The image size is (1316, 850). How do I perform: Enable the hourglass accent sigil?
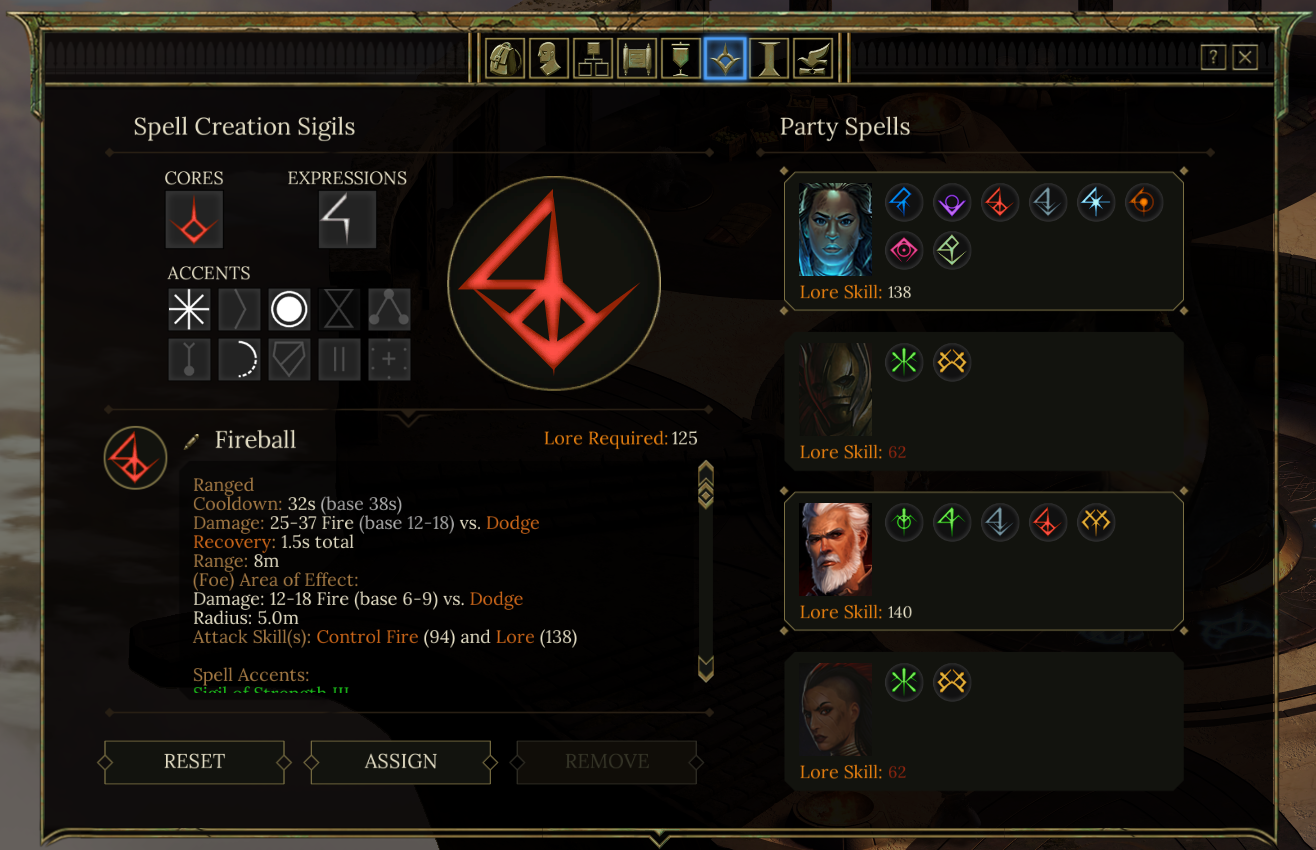coord(339,310)
